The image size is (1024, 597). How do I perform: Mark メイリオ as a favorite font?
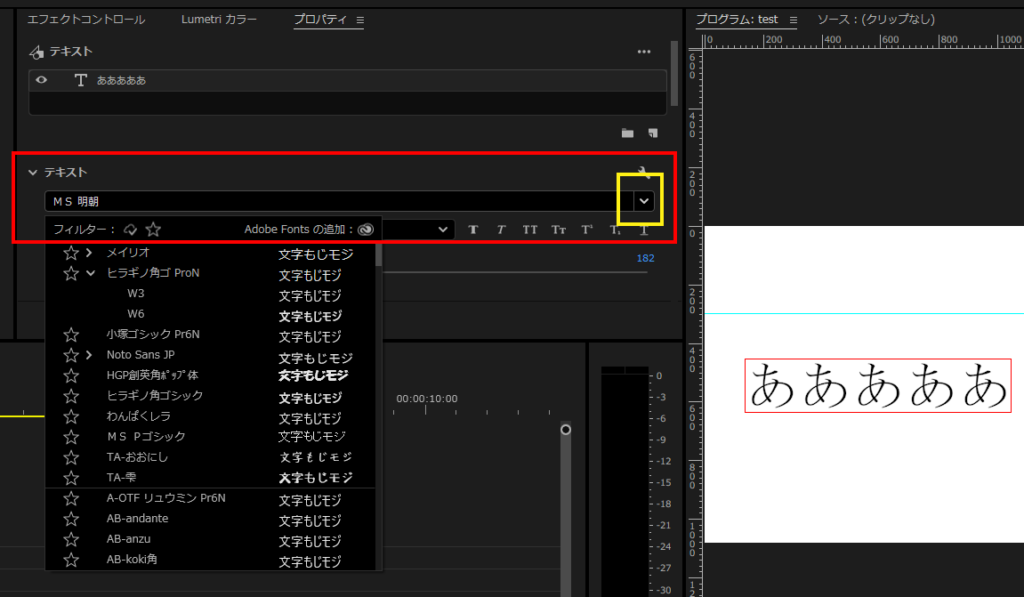(x=71, y=254)
